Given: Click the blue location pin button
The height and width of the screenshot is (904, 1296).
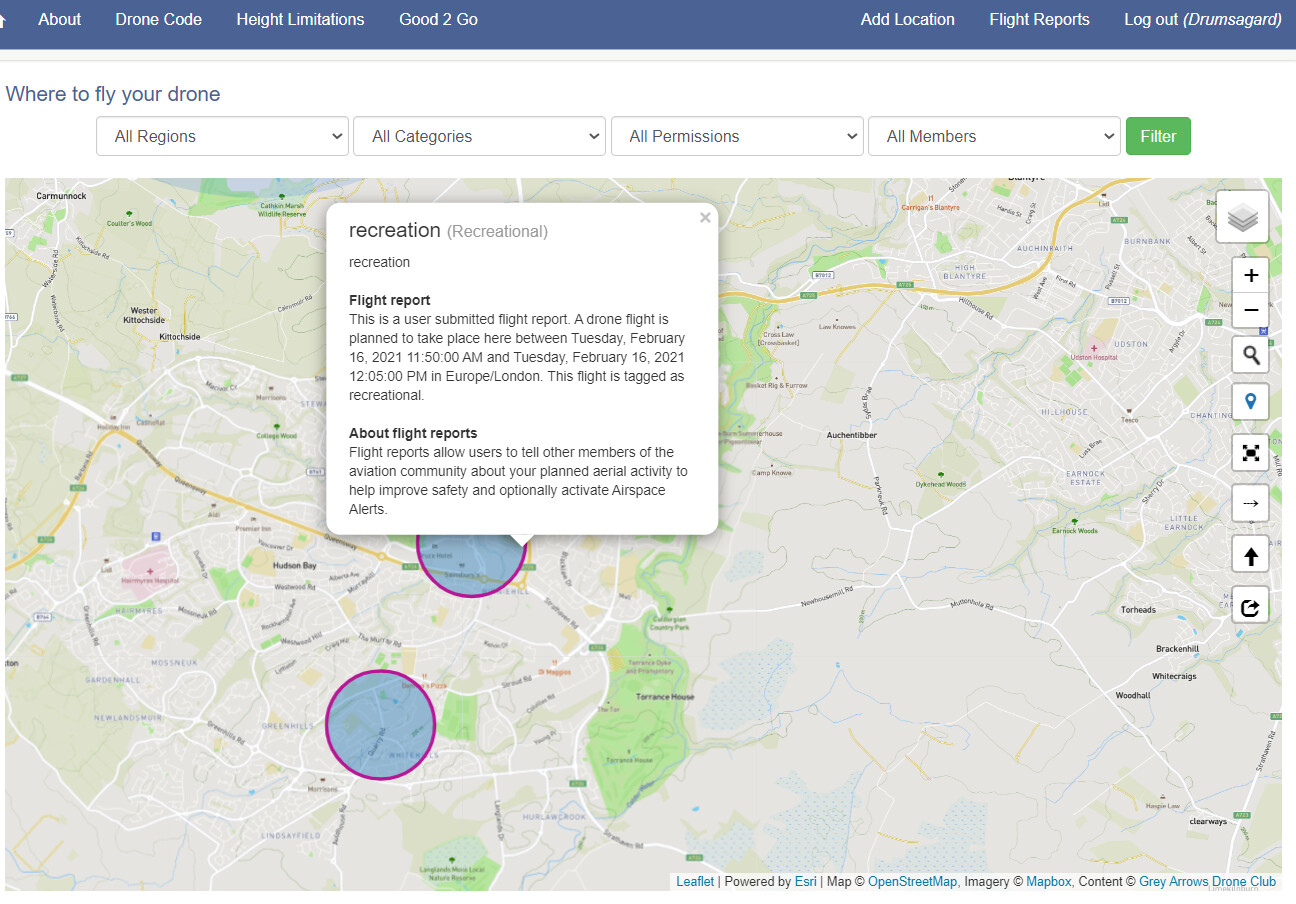Looking at the screenshot, I should pos(1251,403).
